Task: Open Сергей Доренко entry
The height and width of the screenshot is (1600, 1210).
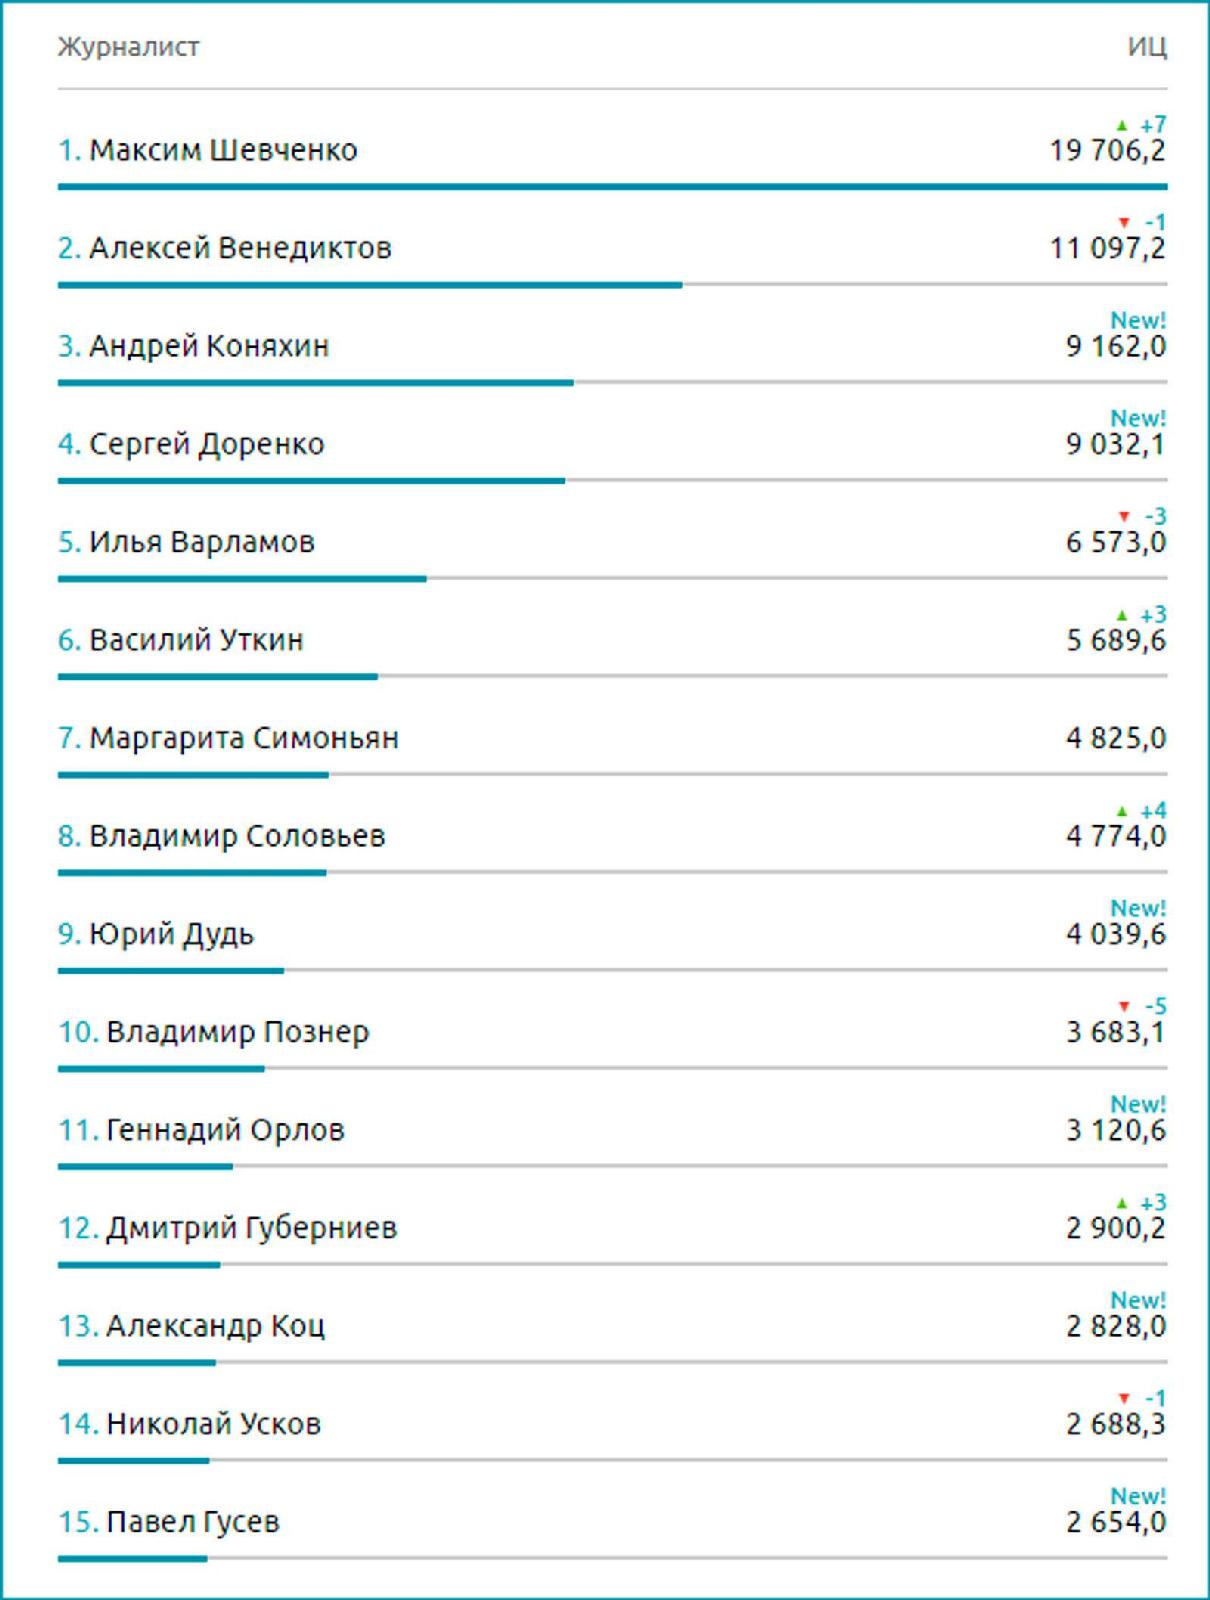Action: point(612,444)
